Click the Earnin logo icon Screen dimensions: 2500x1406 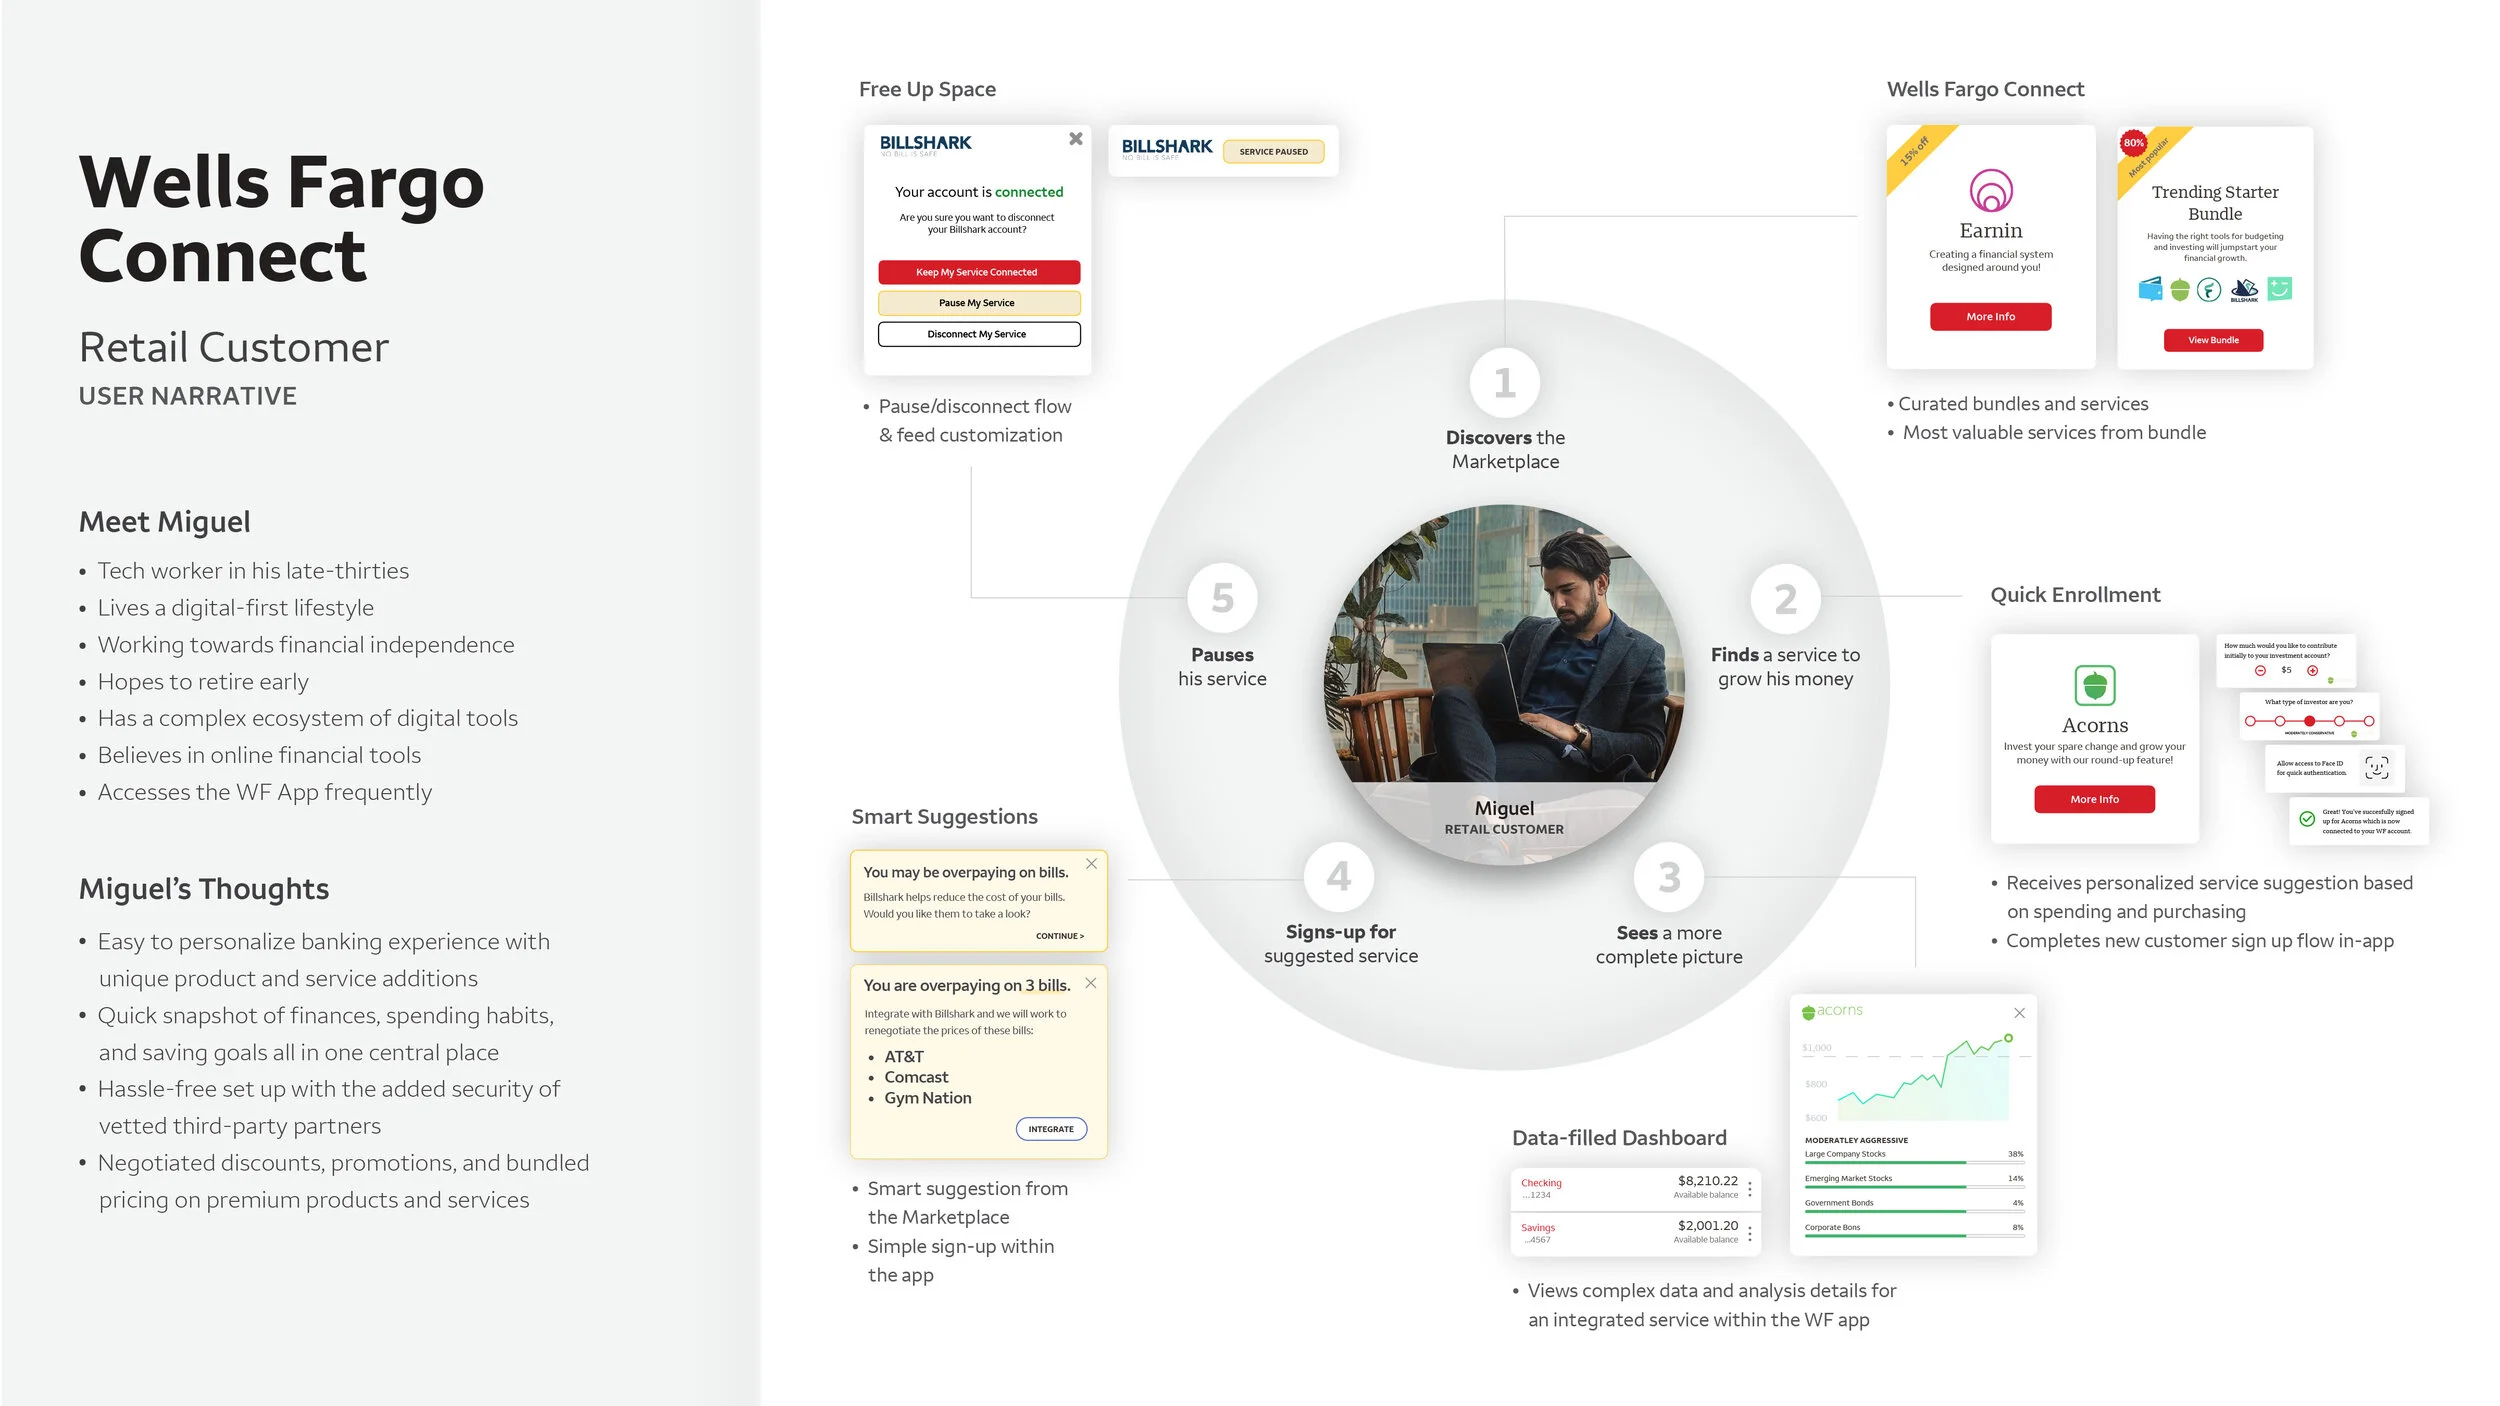tap(1990, 190)
